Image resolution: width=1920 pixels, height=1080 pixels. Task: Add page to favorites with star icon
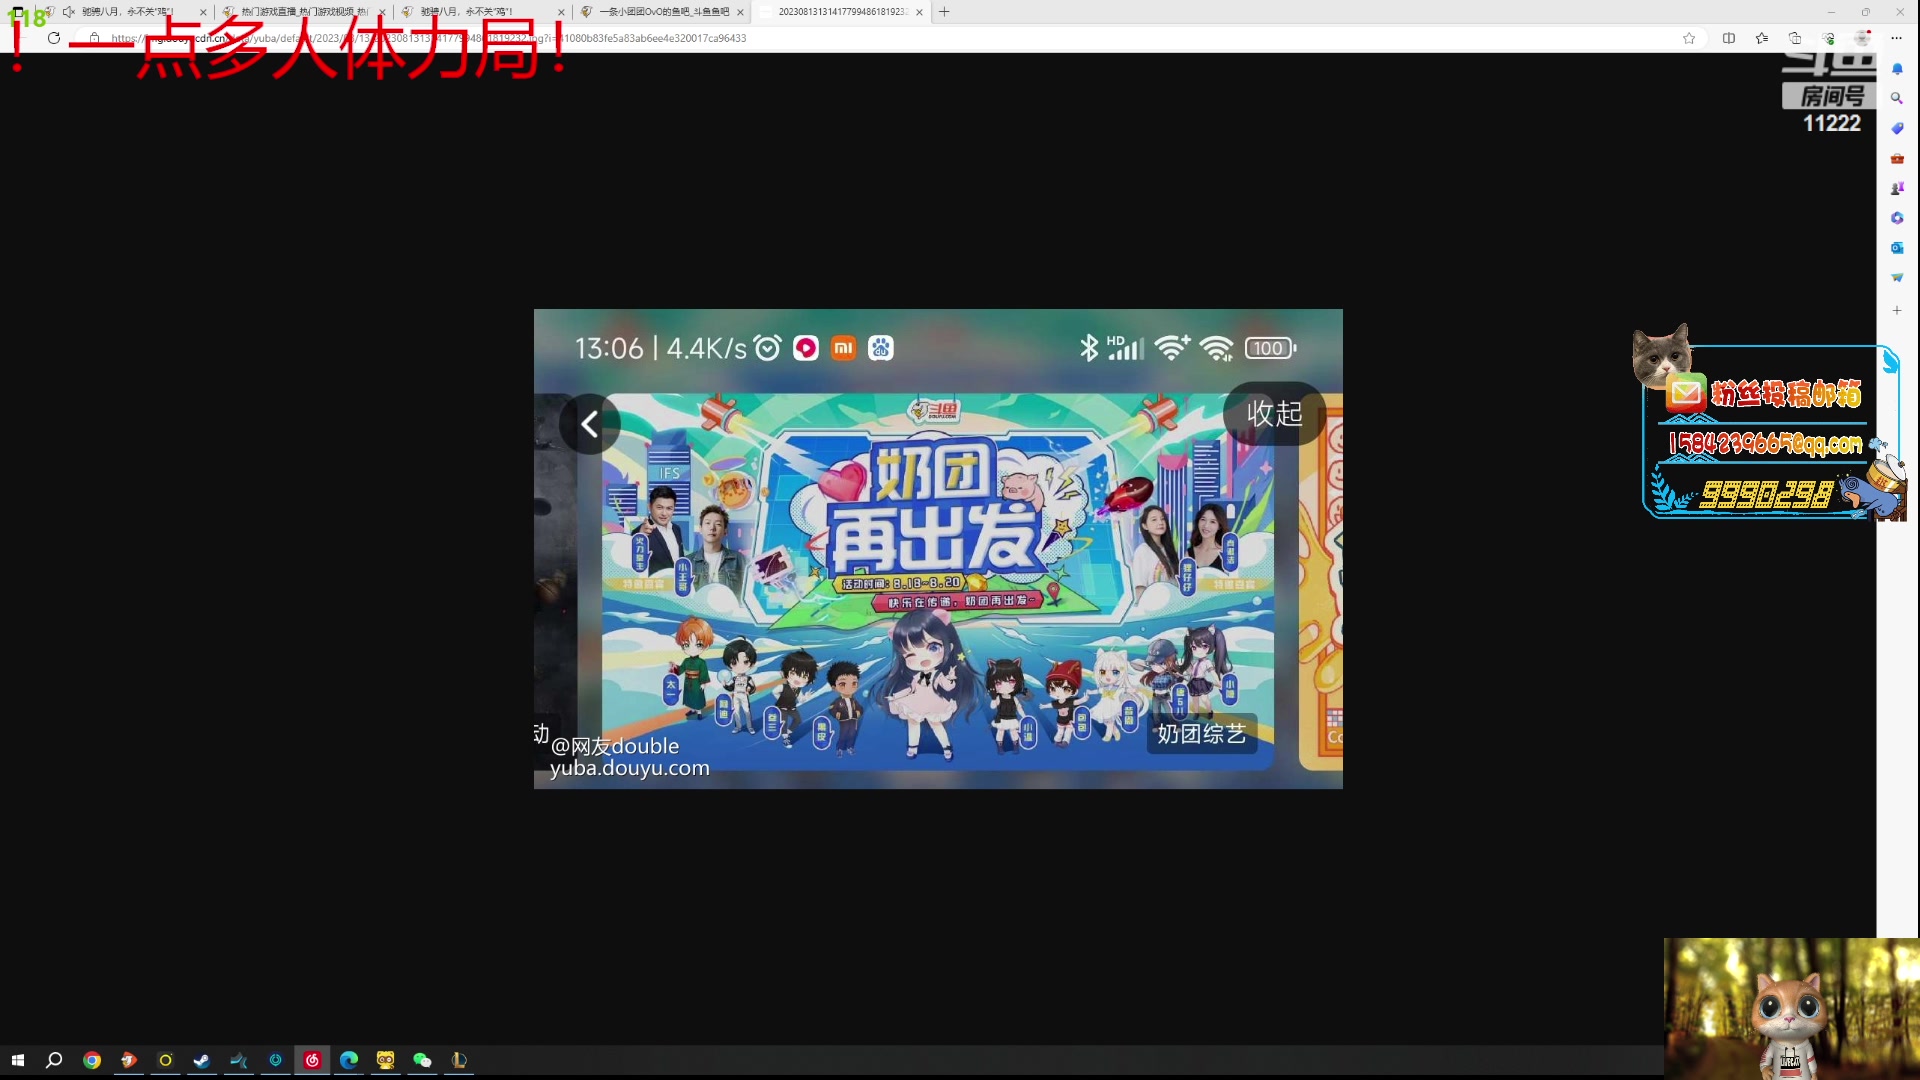pyautogui.click(x=1689, y=38)
